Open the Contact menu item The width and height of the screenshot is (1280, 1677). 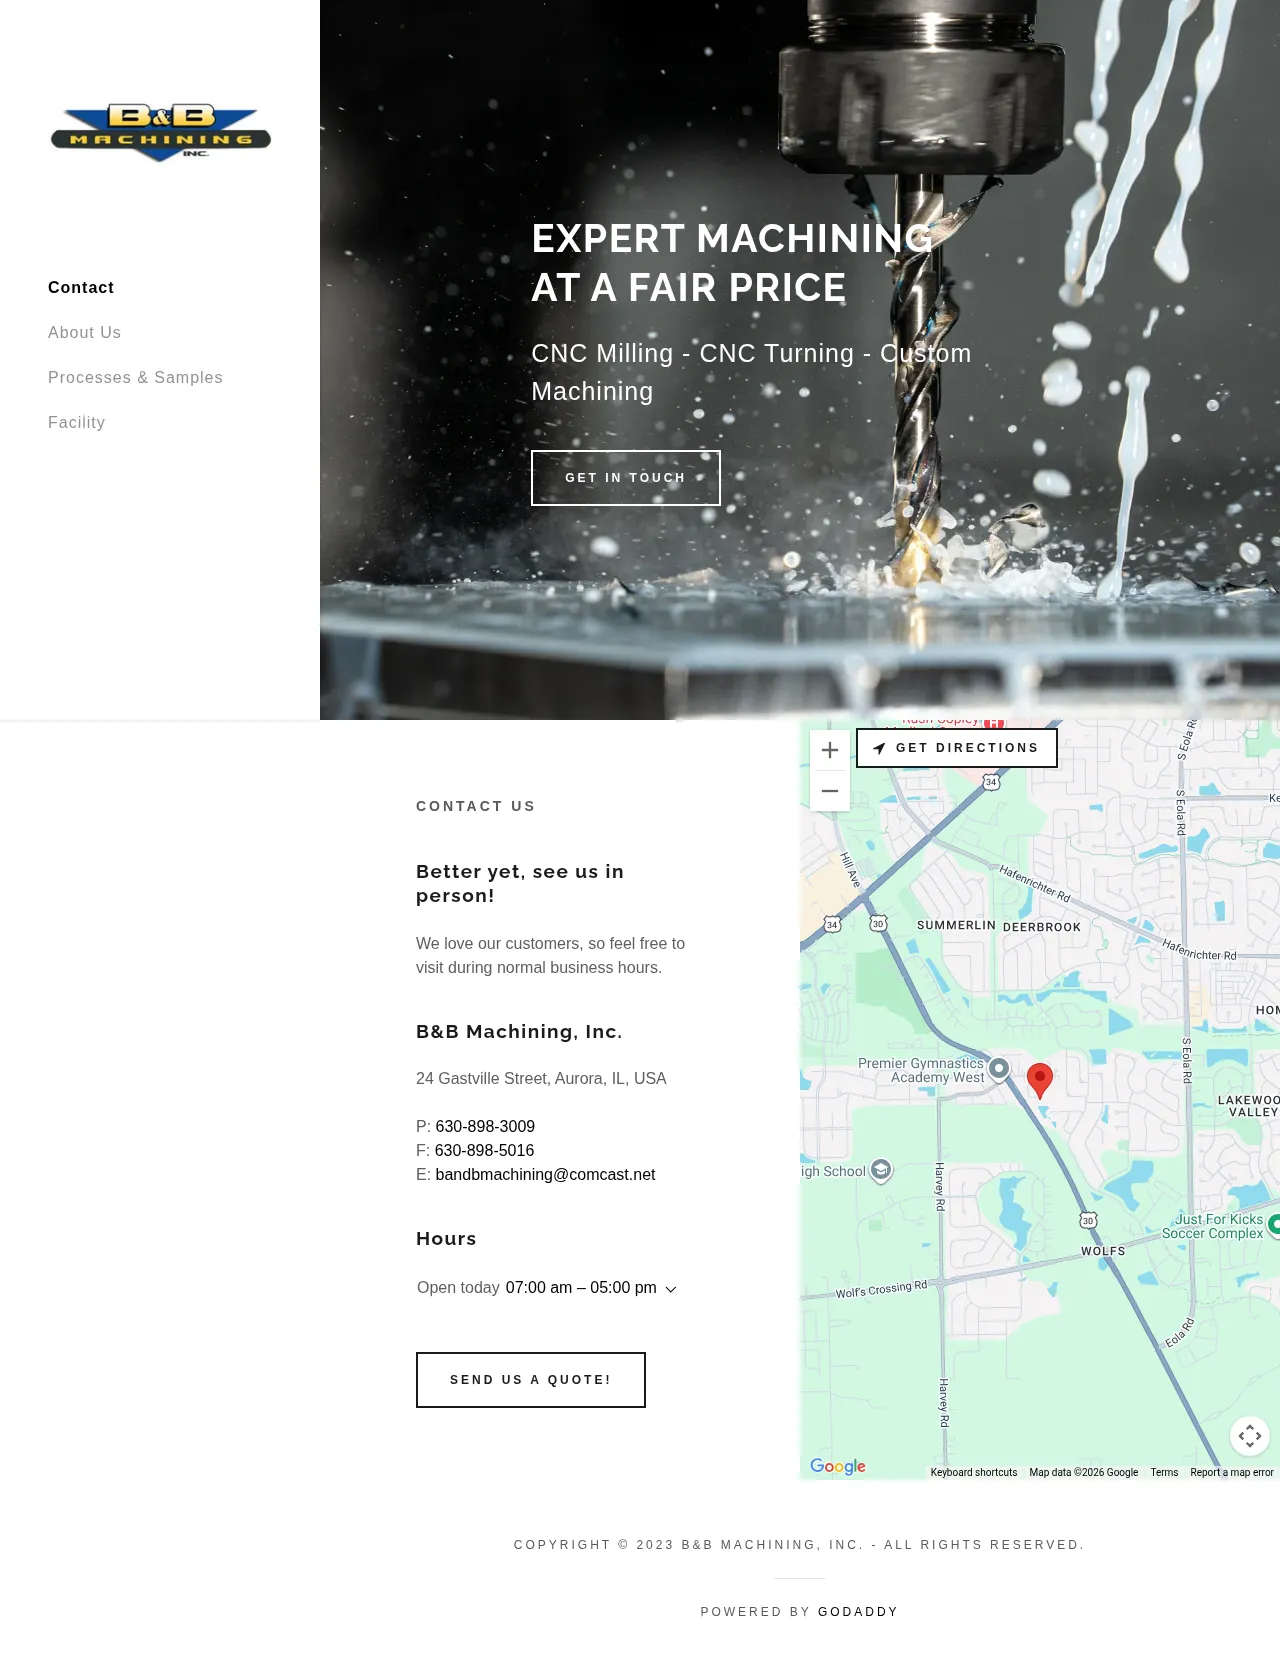(x=81, y=288)
